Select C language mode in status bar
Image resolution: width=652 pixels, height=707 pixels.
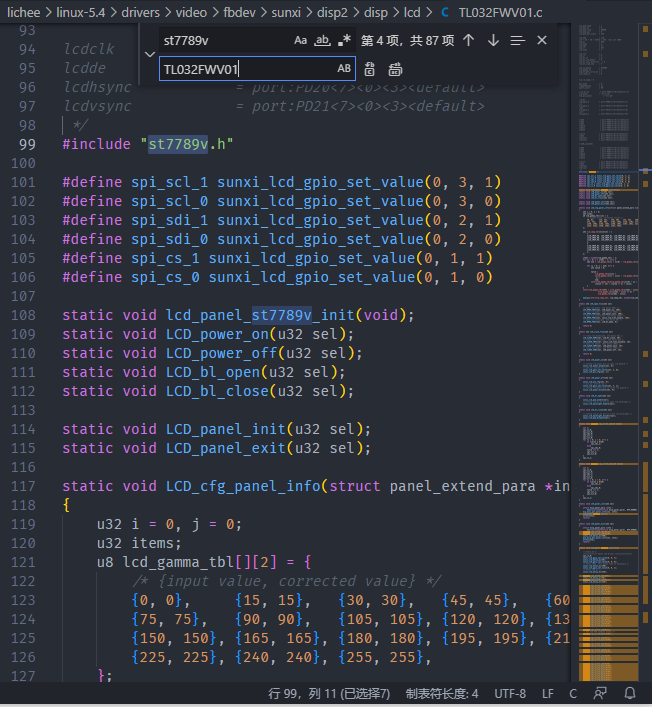click(573, 693)
